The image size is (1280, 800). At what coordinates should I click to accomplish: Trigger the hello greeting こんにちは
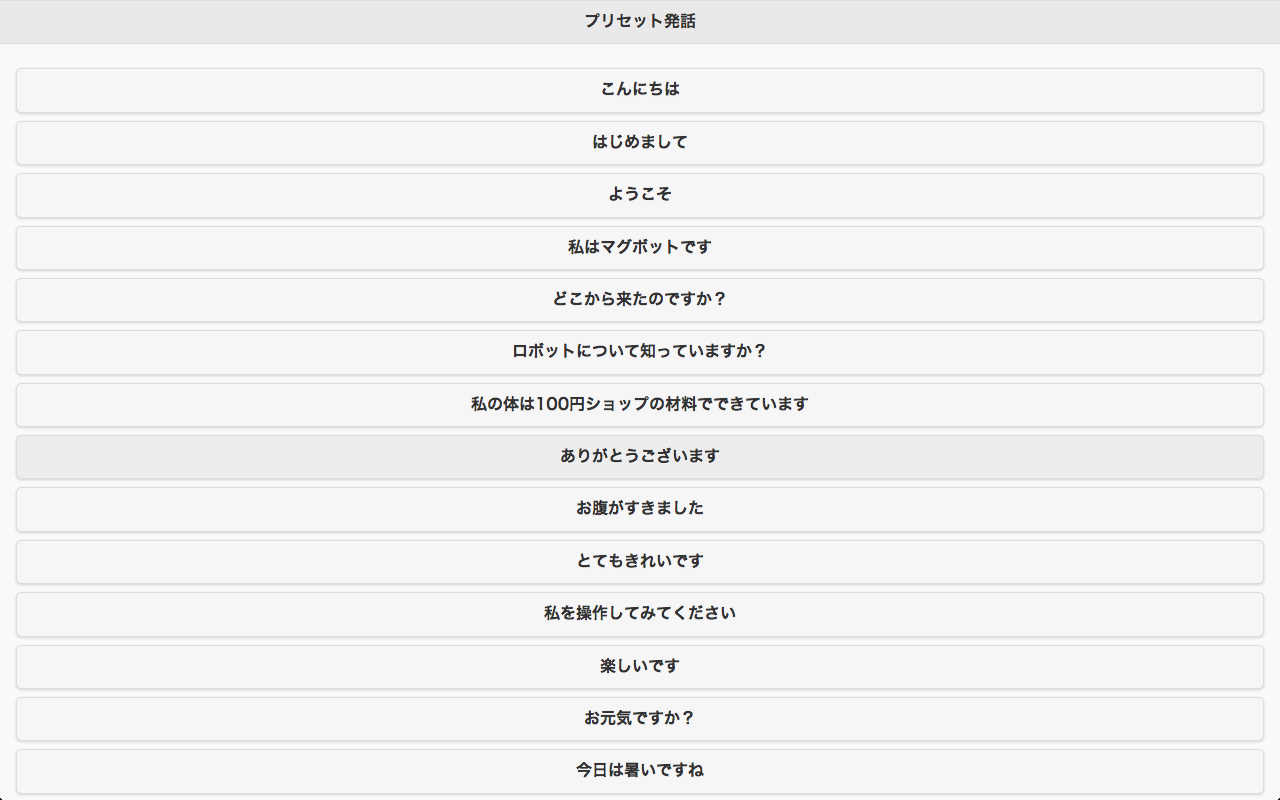(640, 90)
